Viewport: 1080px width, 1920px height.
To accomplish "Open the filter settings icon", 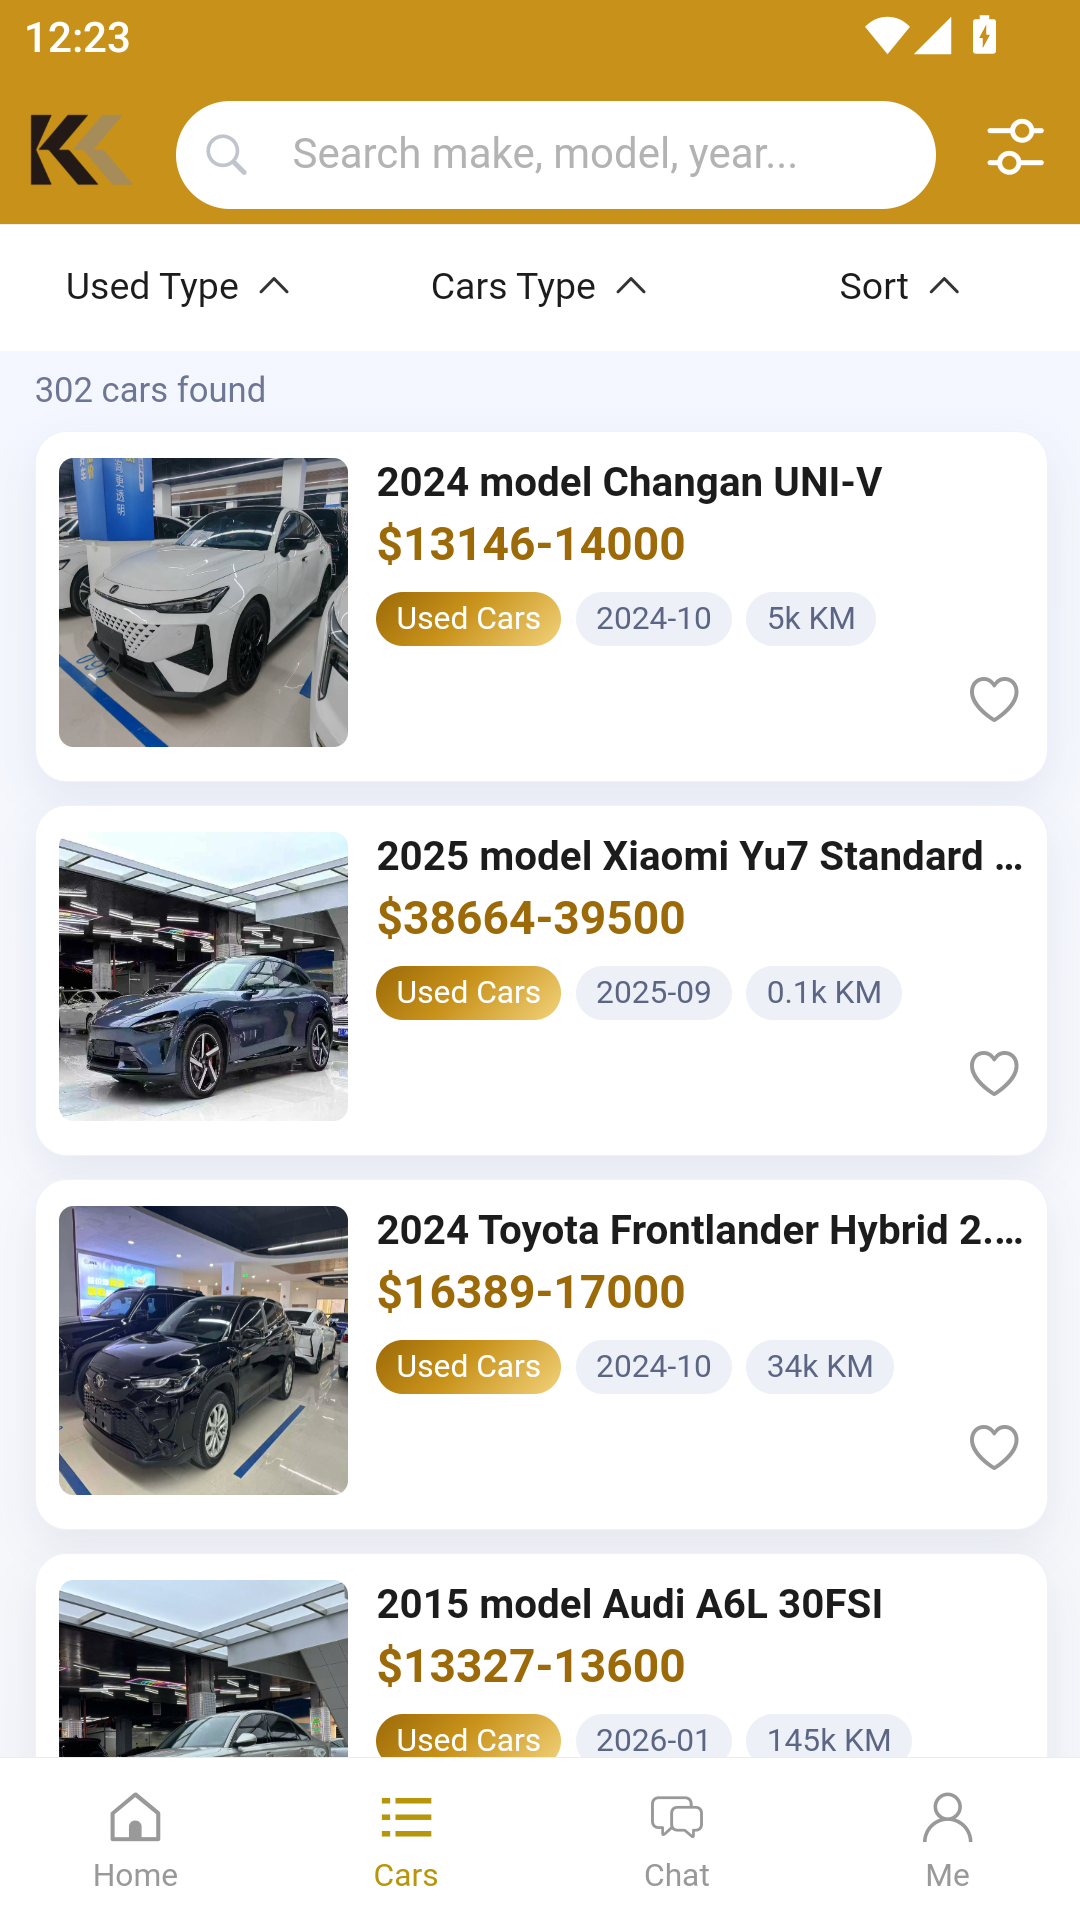I will click(1015, 148).
